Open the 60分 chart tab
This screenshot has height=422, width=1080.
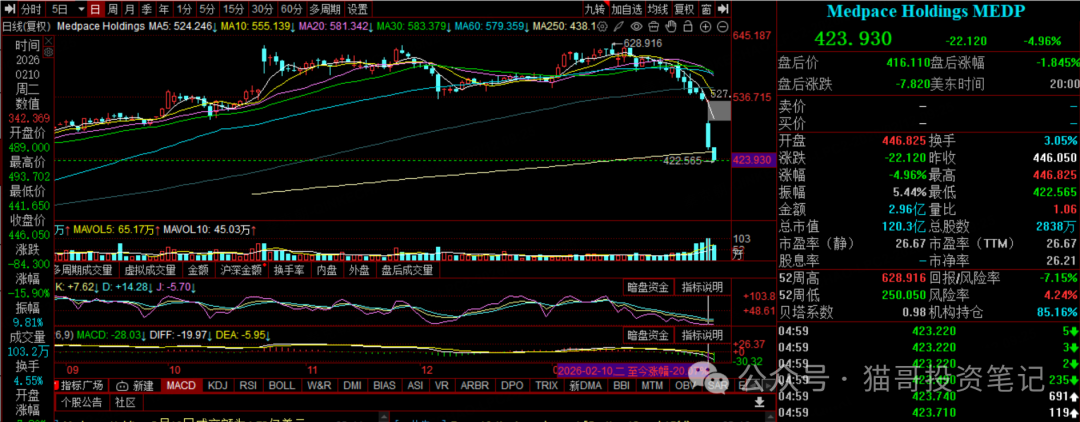291,9
